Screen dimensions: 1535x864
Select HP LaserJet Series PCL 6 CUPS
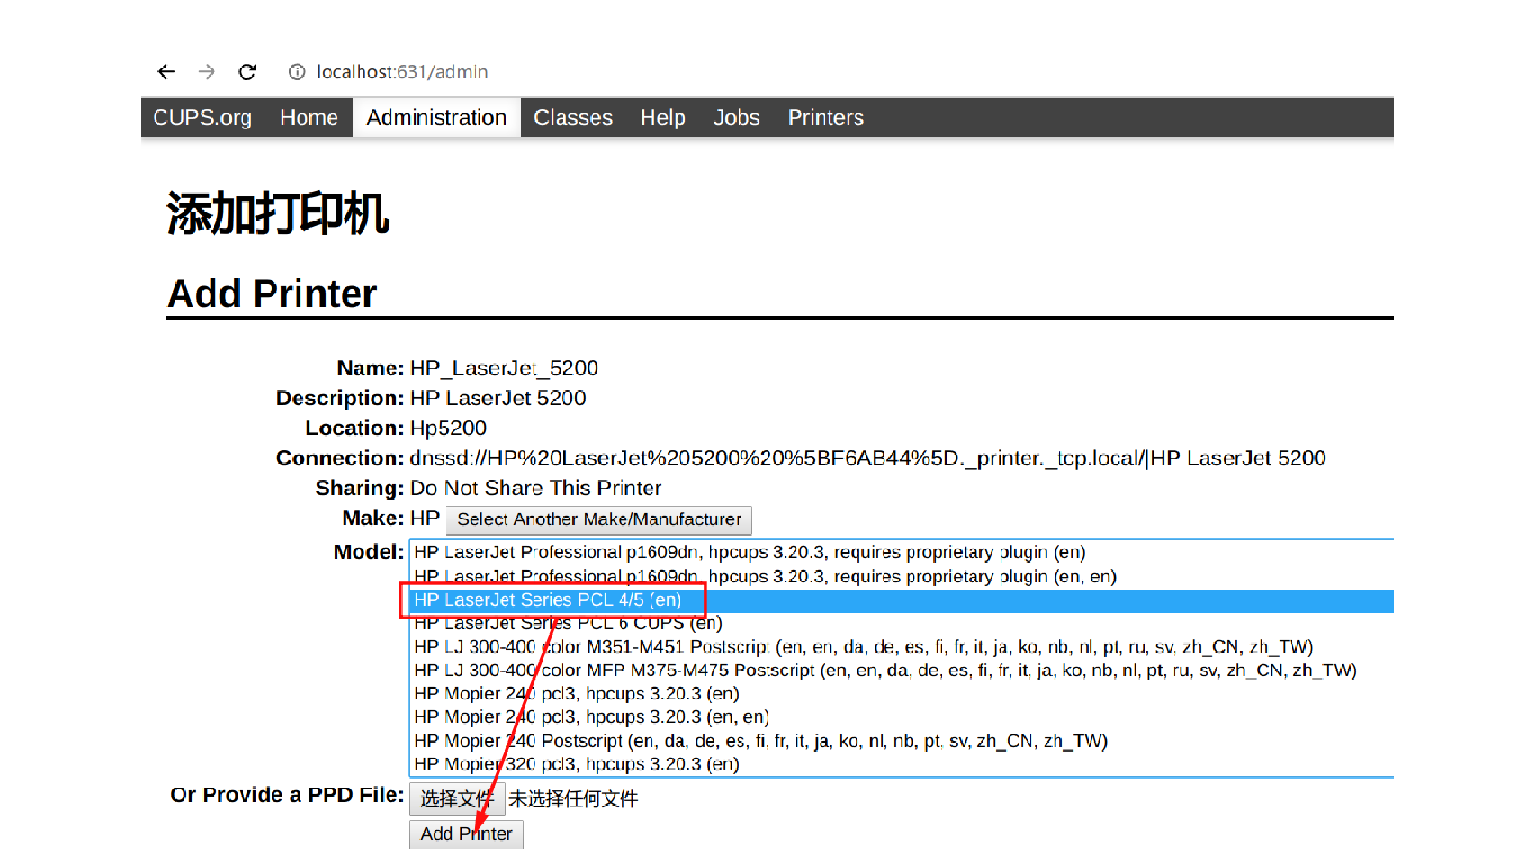coord(567,623)
